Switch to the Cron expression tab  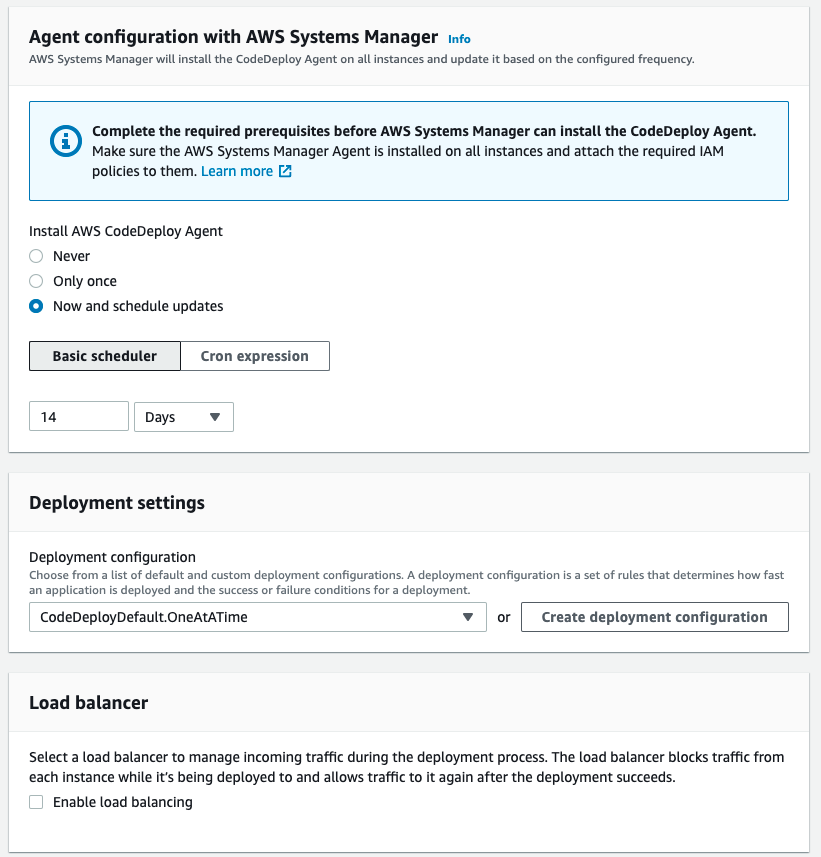pyautogui.click(x=255, y=356)
